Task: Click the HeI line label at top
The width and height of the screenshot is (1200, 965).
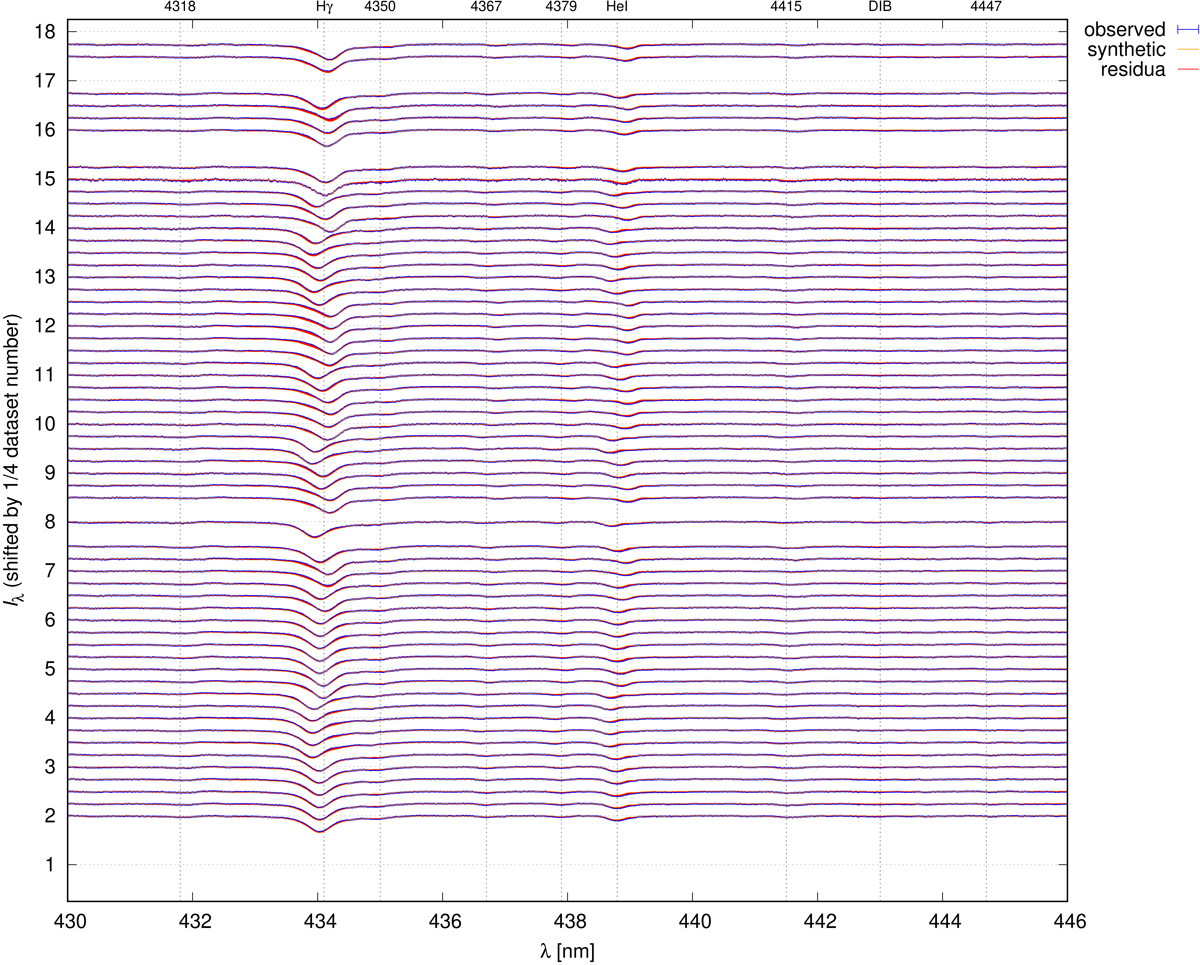Action: (617, 8)
